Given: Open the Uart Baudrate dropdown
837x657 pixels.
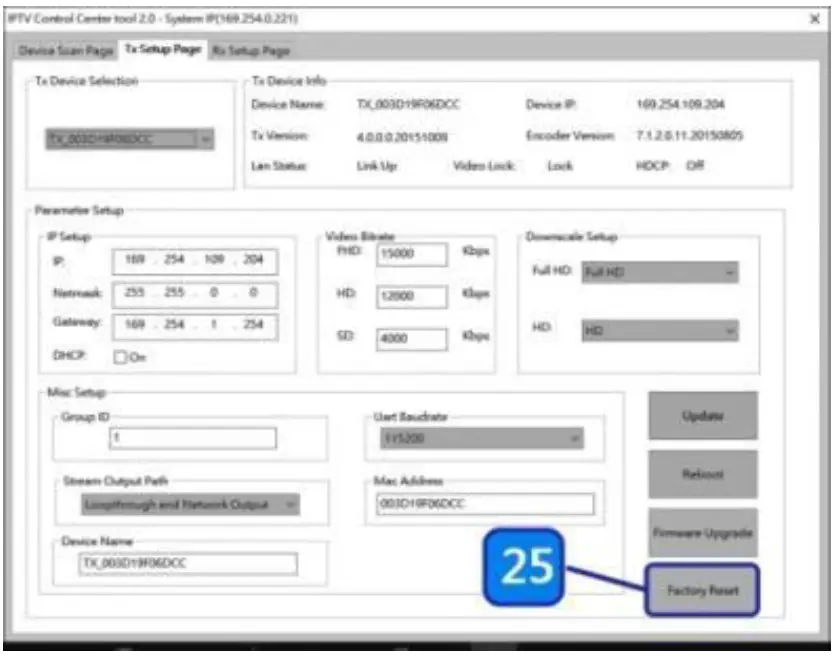Looking at the screenshot, I should (481, 439).
